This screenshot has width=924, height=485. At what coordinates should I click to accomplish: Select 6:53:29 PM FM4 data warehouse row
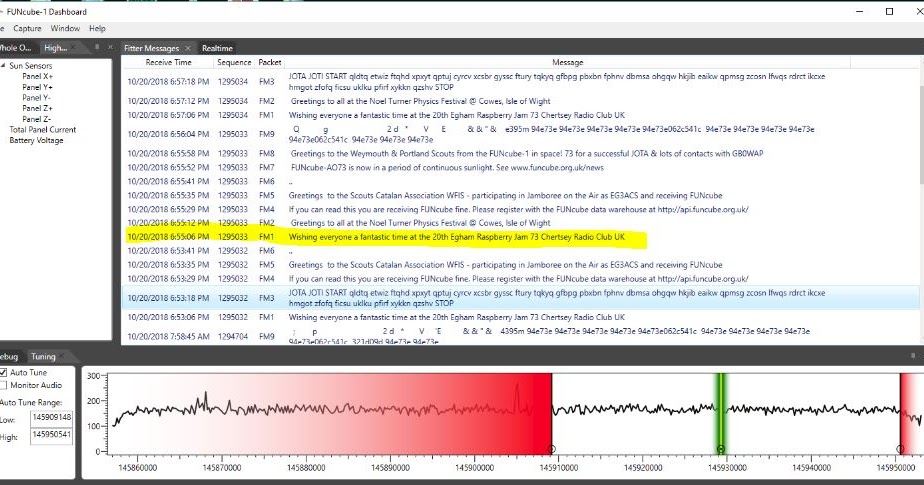point(521,279)
